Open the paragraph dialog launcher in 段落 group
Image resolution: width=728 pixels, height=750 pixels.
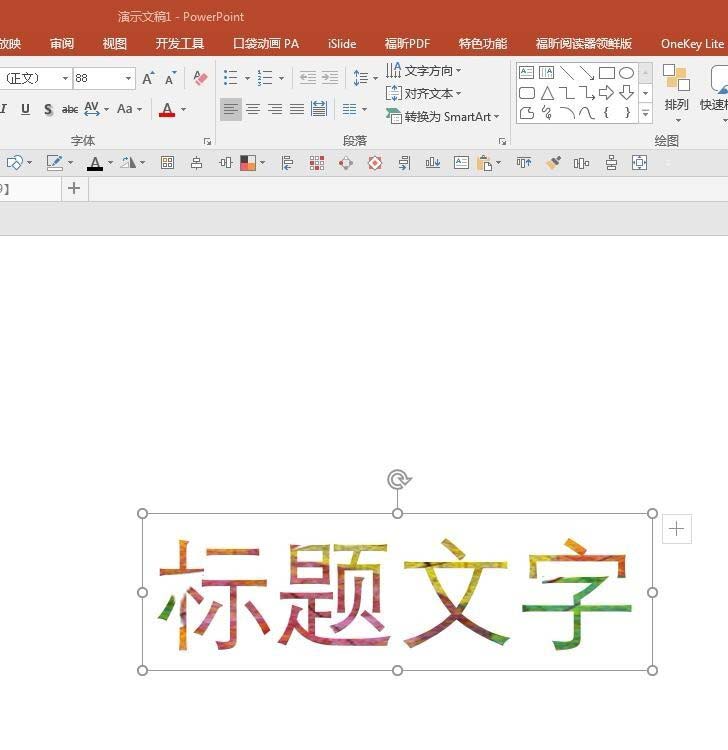502,141
